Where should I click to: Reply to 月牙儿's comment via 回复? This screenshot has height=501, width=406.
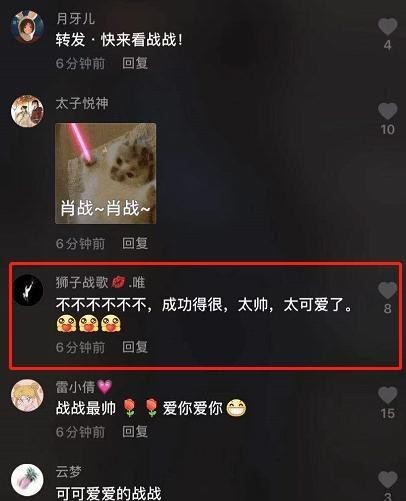pos(135,63)
